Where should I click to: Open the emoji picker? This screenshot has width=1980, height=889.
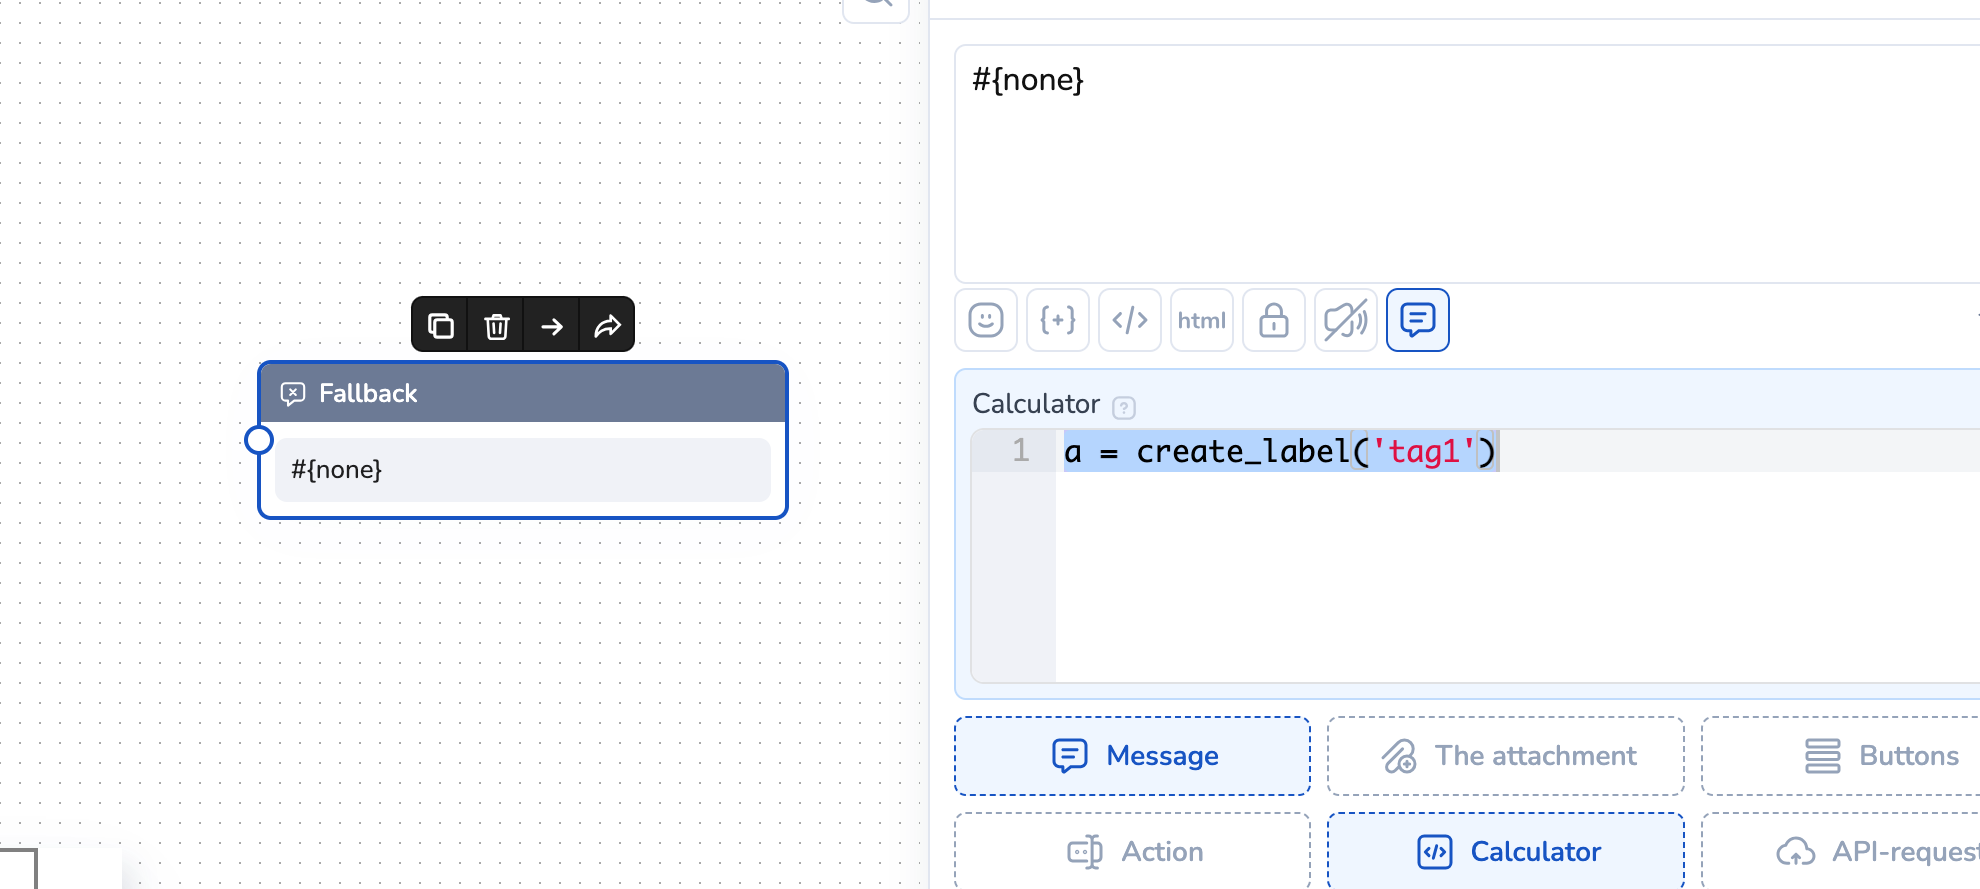click(986, 320)
